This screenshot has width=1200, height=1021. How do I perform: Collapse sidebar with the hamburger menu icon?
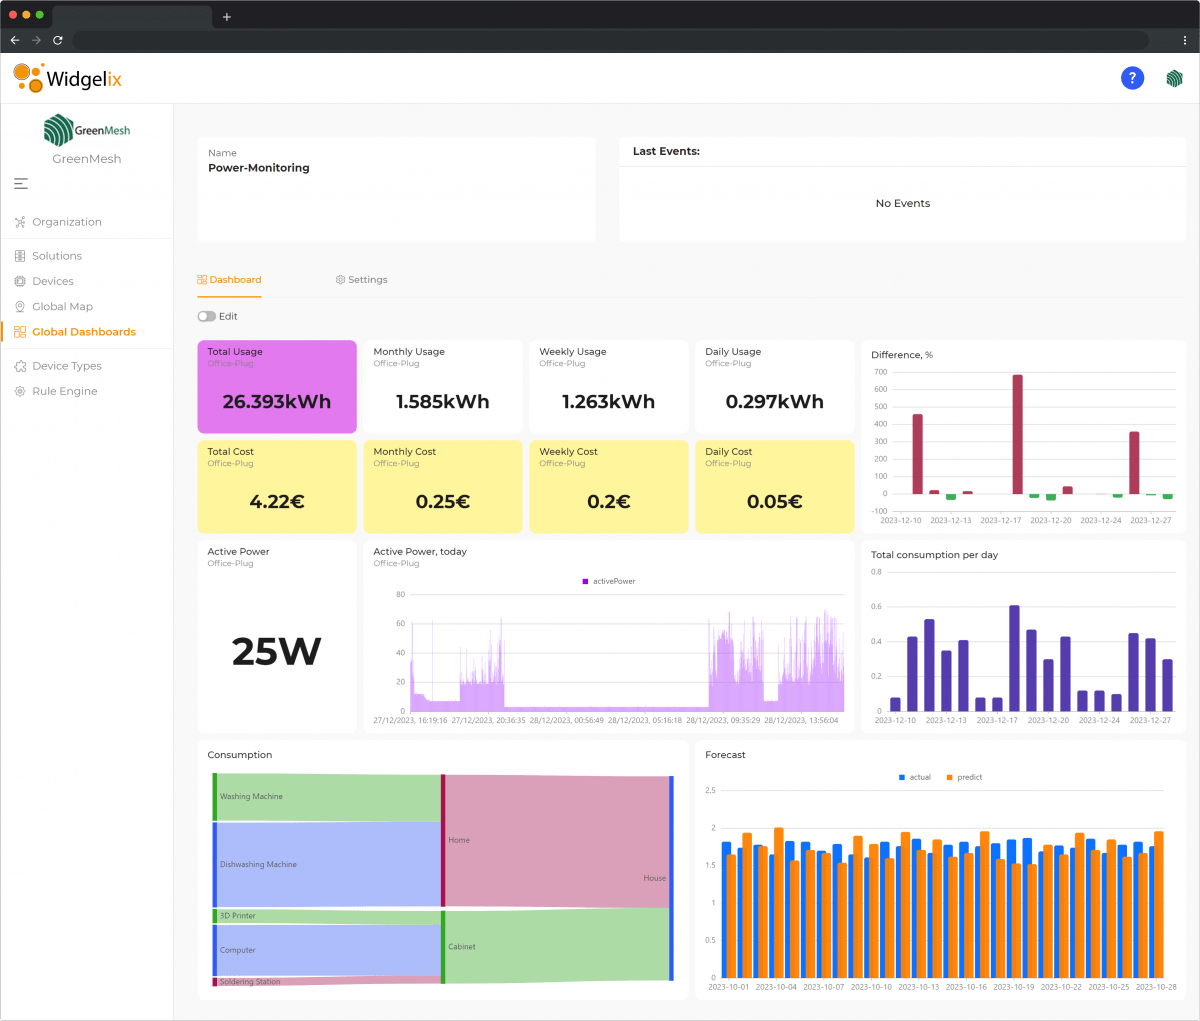(x=21, y=184)
